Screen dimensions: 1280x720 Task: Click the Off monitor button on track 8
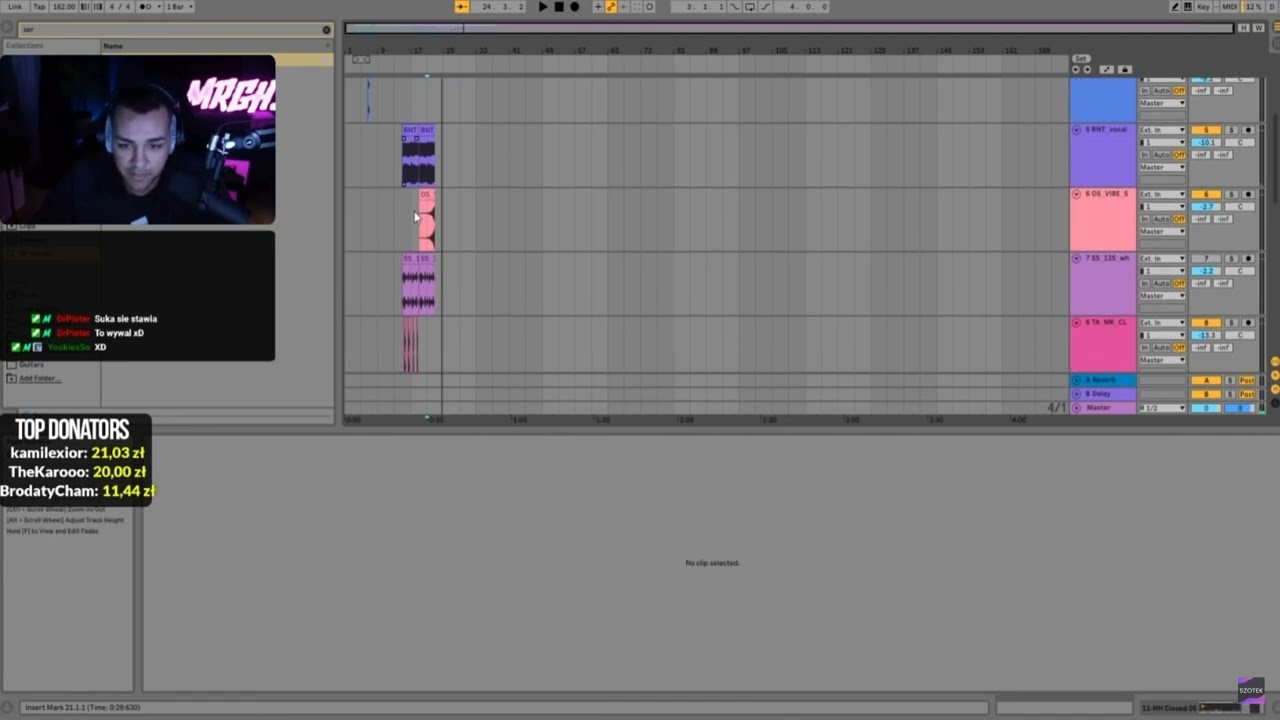pos(1179,347)
